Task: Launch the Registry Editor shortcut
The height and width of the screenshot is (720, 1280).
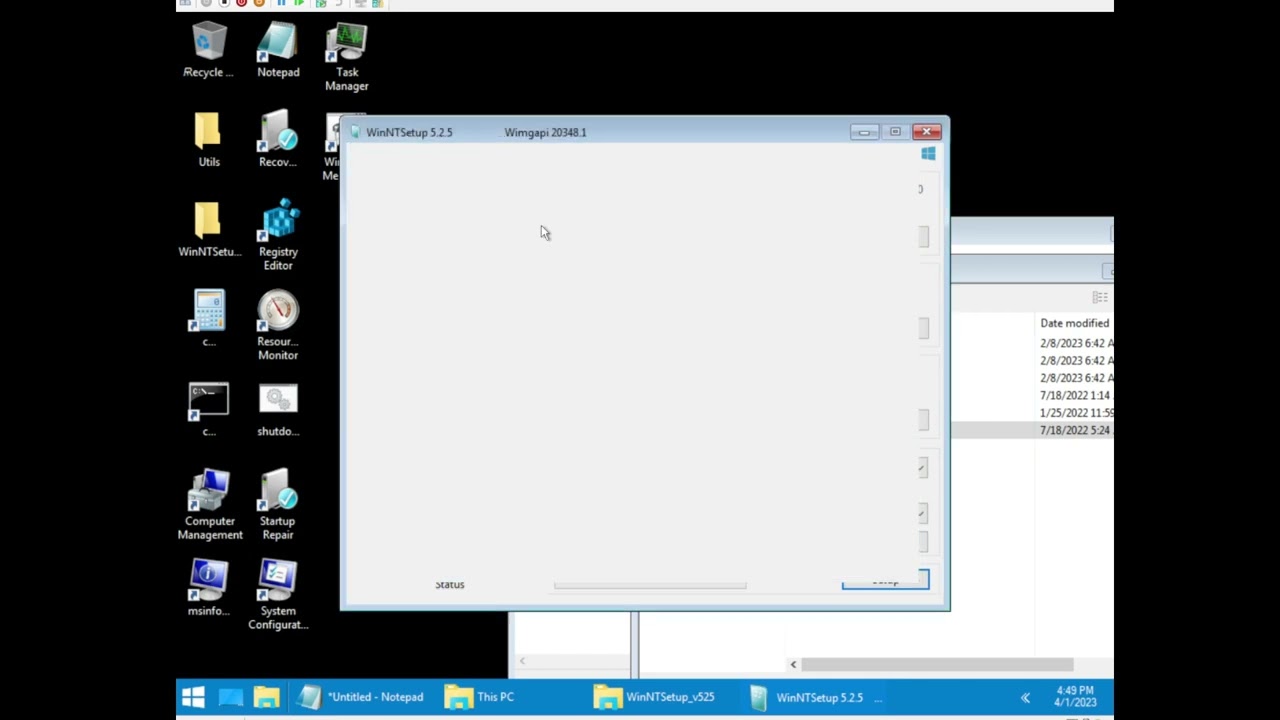Action: click(278, 236)
